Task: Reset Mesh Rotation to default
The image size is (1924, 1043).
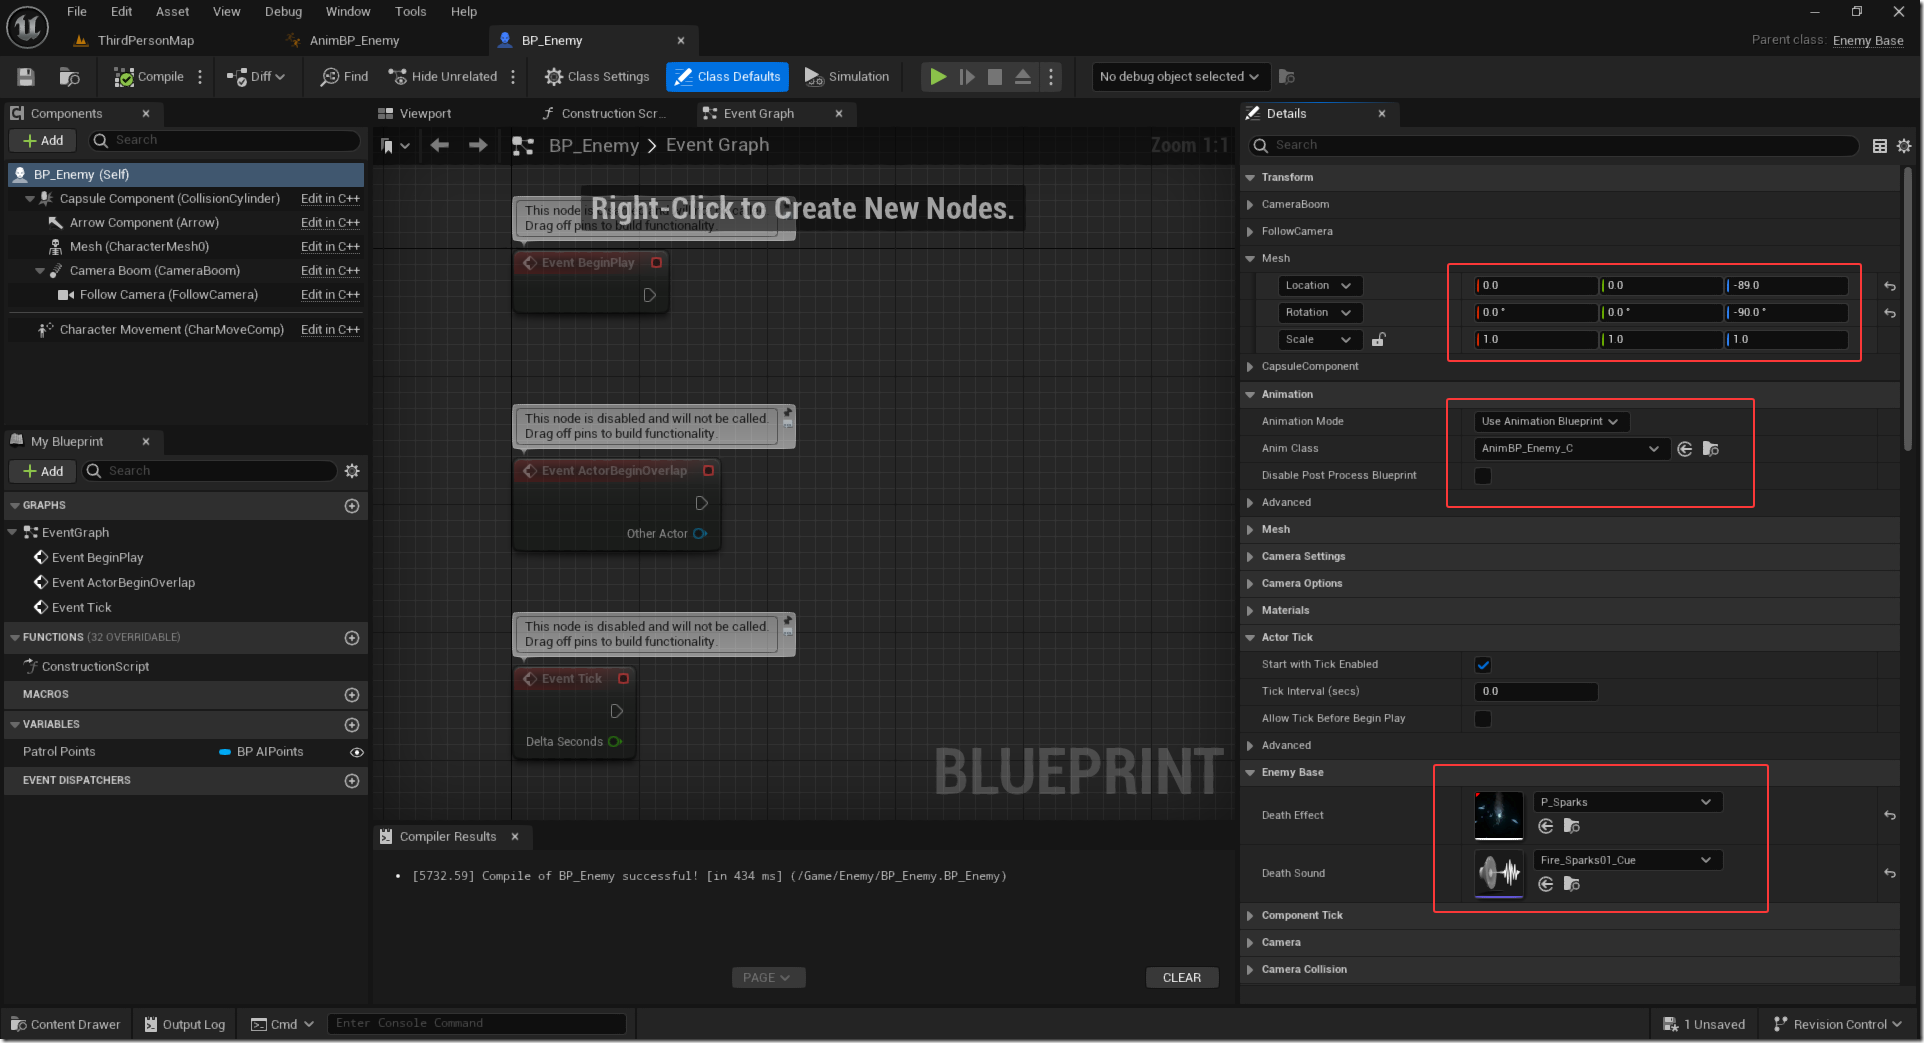Action: pos(1890,313)
